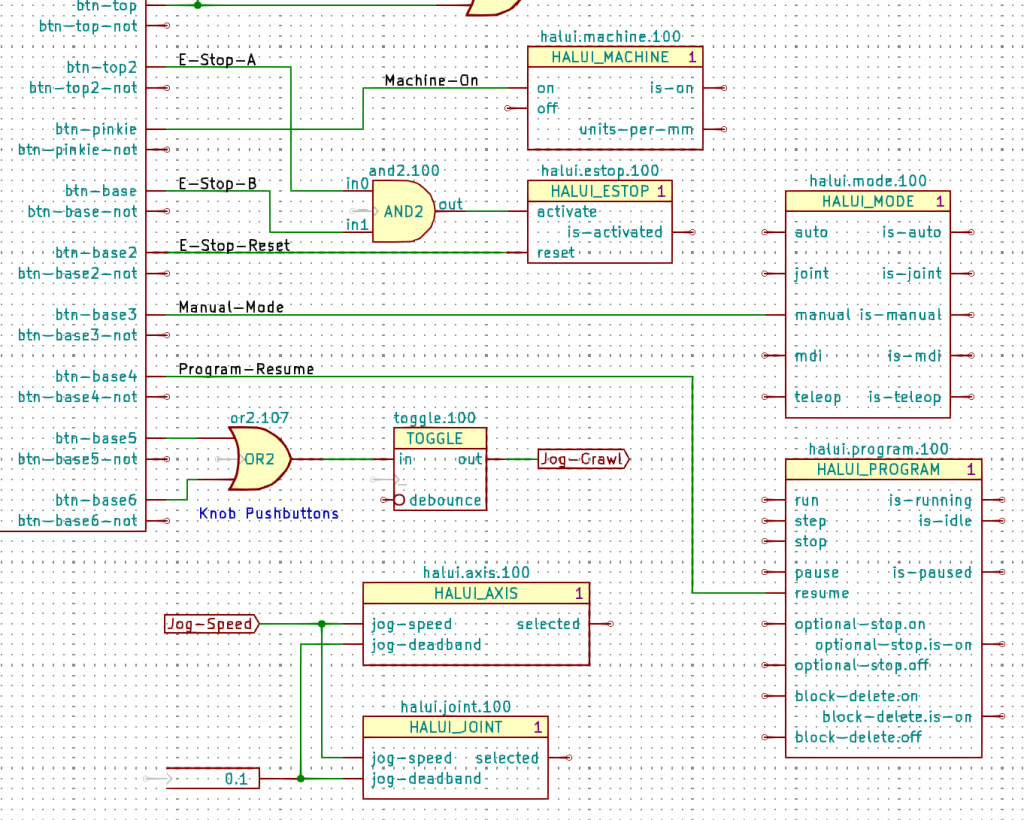Open the Jog-Crawl hierarchical label
The width and height of the screenshot is (1024, 820).
583,459
